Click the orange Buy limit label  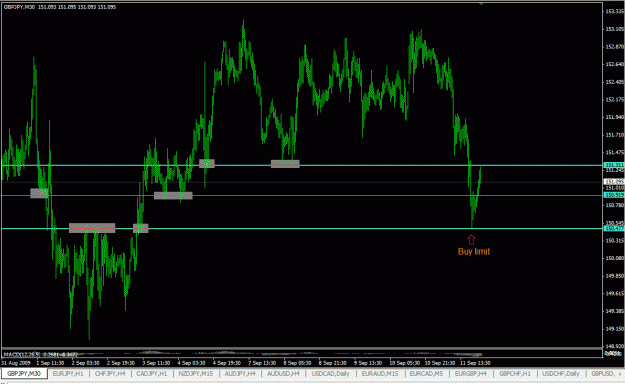tap(474, 252)
